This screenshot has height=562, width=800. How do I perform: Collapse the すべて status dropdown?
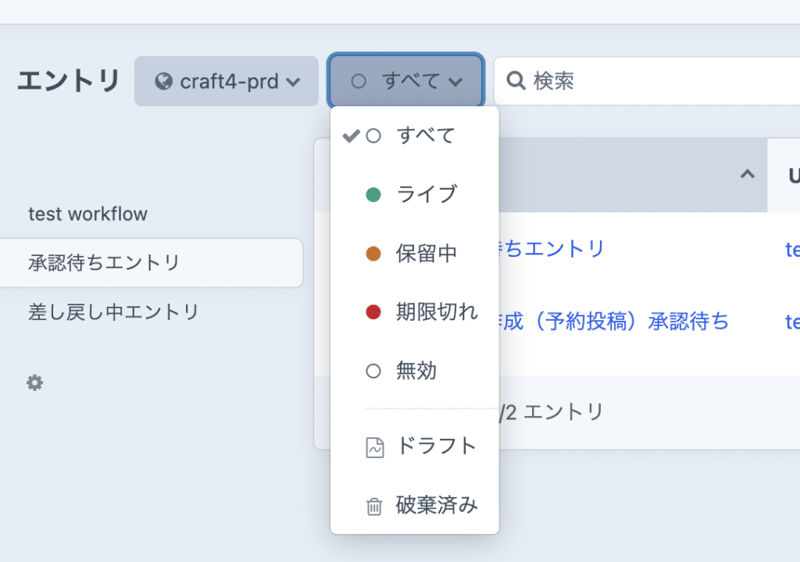406,81
